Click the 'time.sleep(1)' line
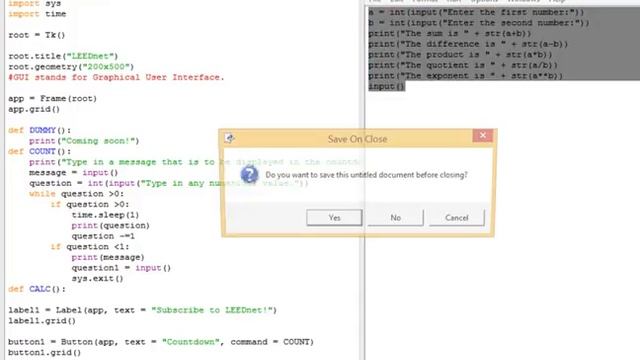 105,216
